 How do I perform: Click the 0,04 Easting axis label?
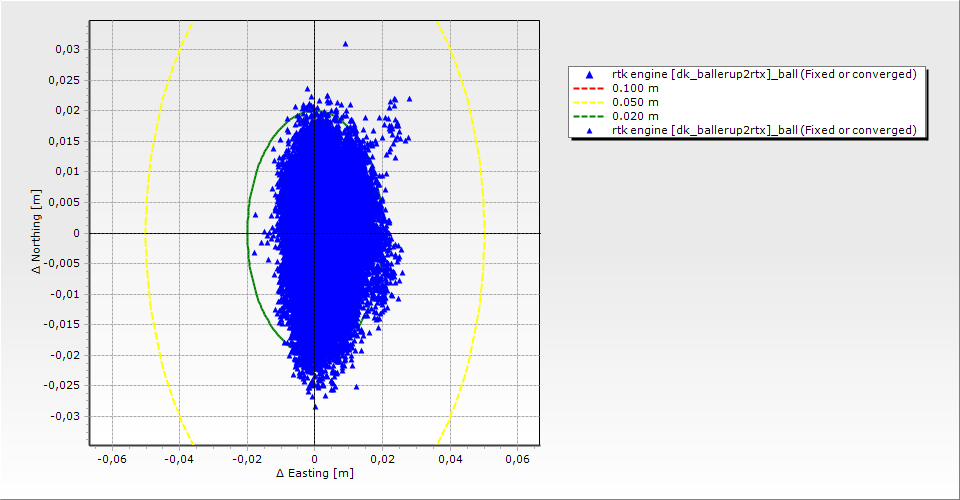[x=450, y=459]
